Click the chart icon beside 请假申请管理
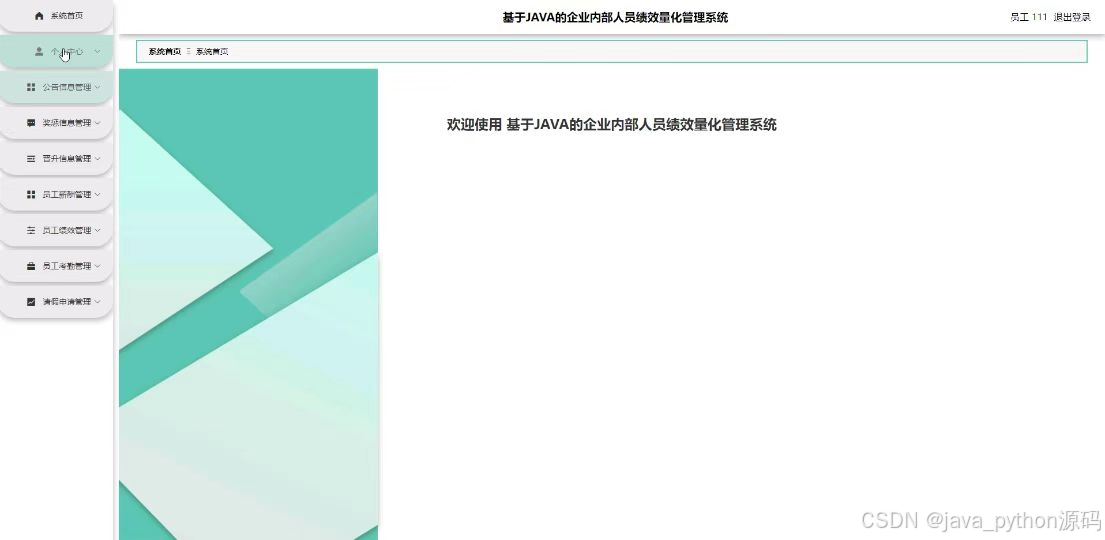The height and width of the screenshot is (540, 1105). tap(31, 302)
